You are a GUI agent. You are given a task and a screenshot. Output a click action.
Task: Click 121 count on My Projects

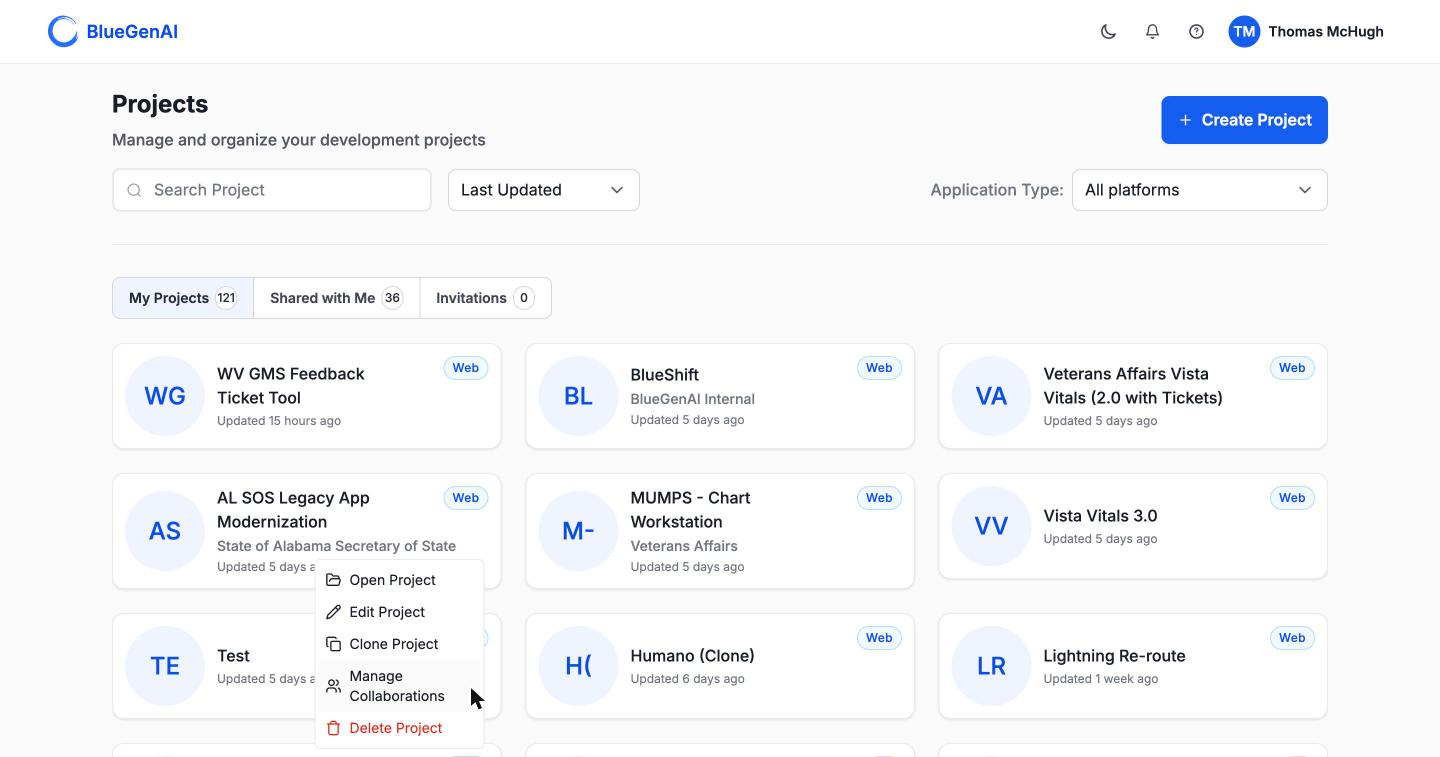click(226, 298)
